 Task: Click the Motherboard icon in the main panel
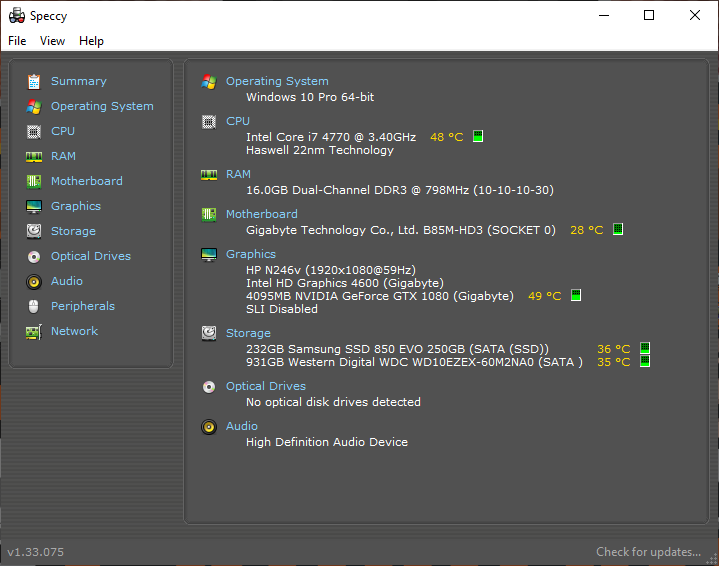tap(209, 215)
